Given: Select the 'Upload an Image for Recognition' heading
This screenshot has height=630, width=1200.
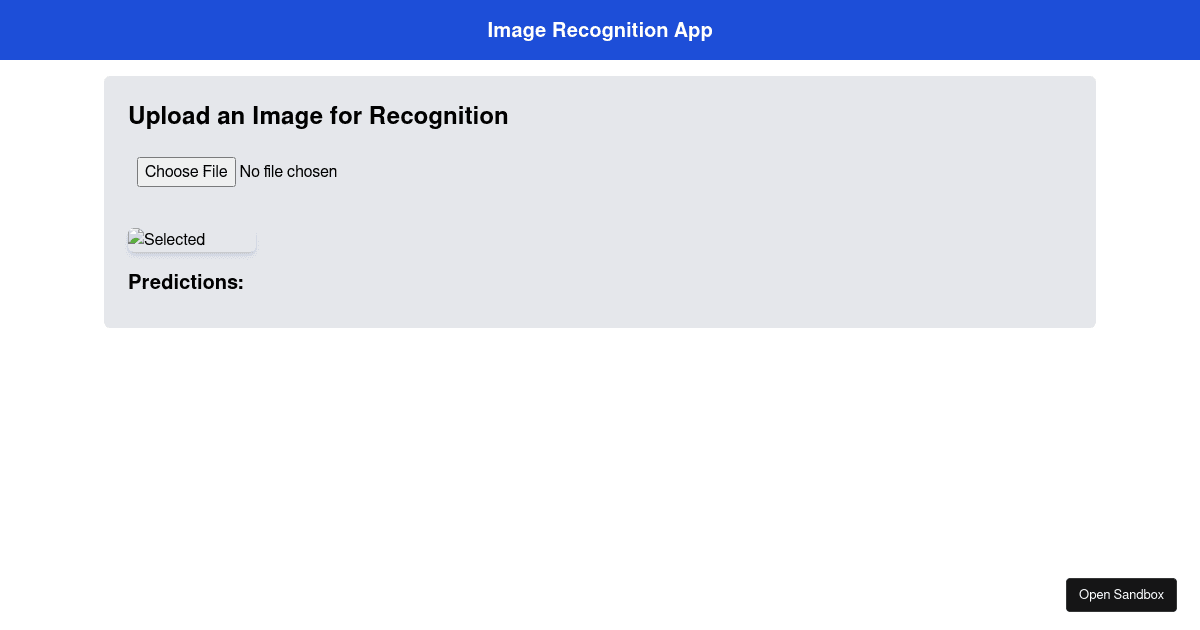Looking at the screenshot, I should (318, 116).
